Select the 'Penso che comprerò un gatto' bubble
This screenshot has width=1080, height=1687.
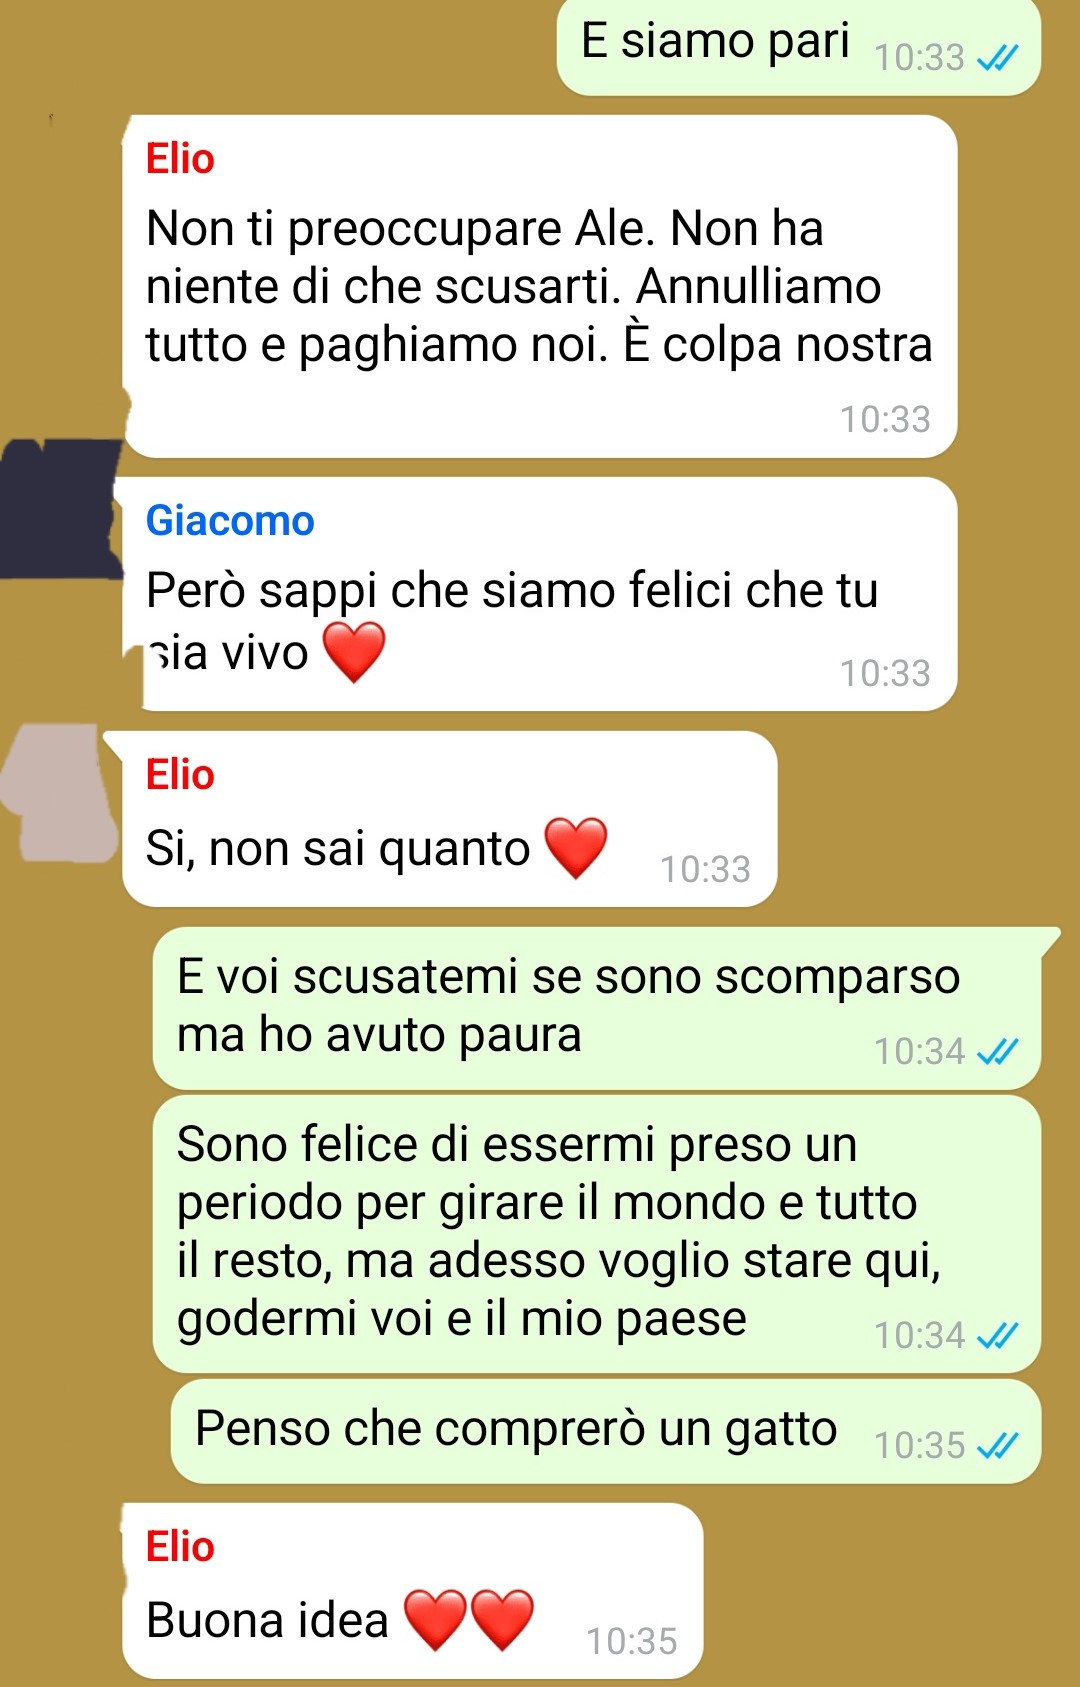pos(606,1431)
